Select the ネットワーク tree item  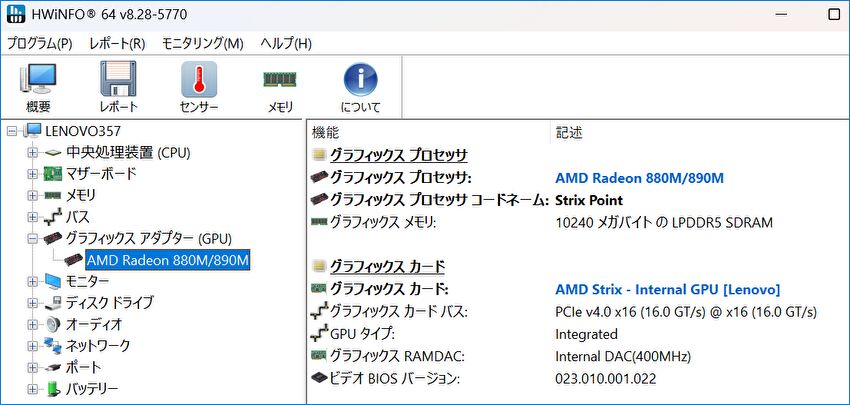[x=97, y=346]
